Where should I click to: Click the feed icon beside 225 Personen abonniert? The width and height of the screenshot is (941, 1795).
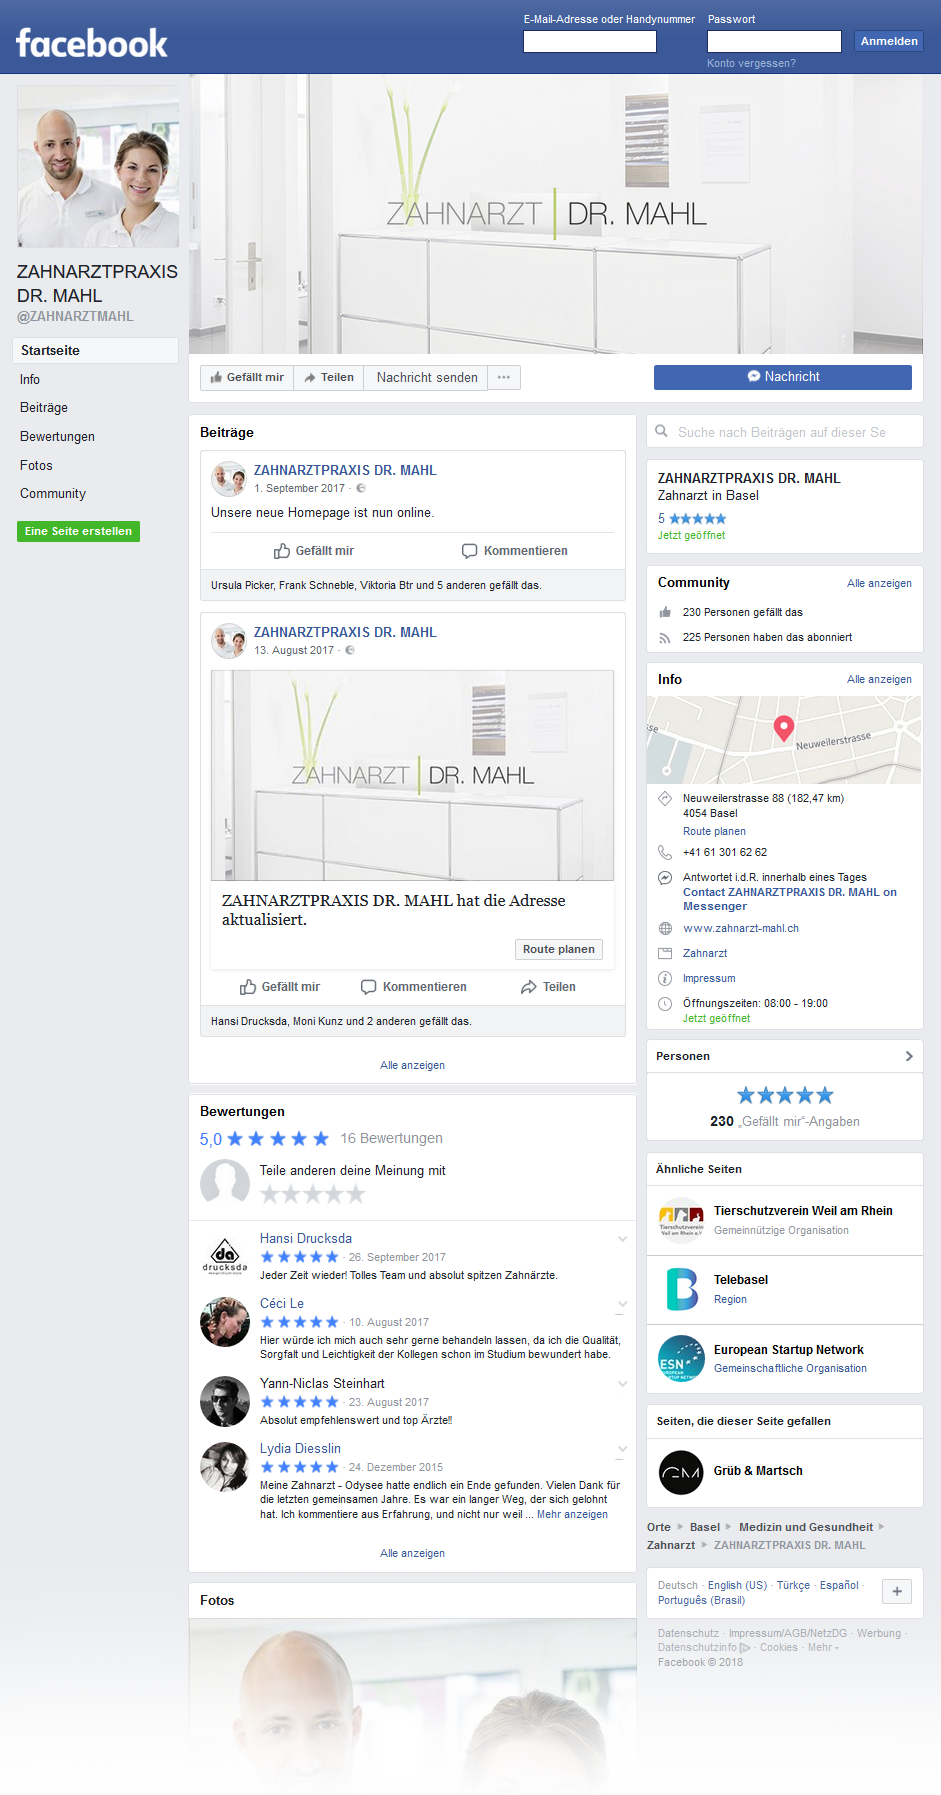click(665, 638)
